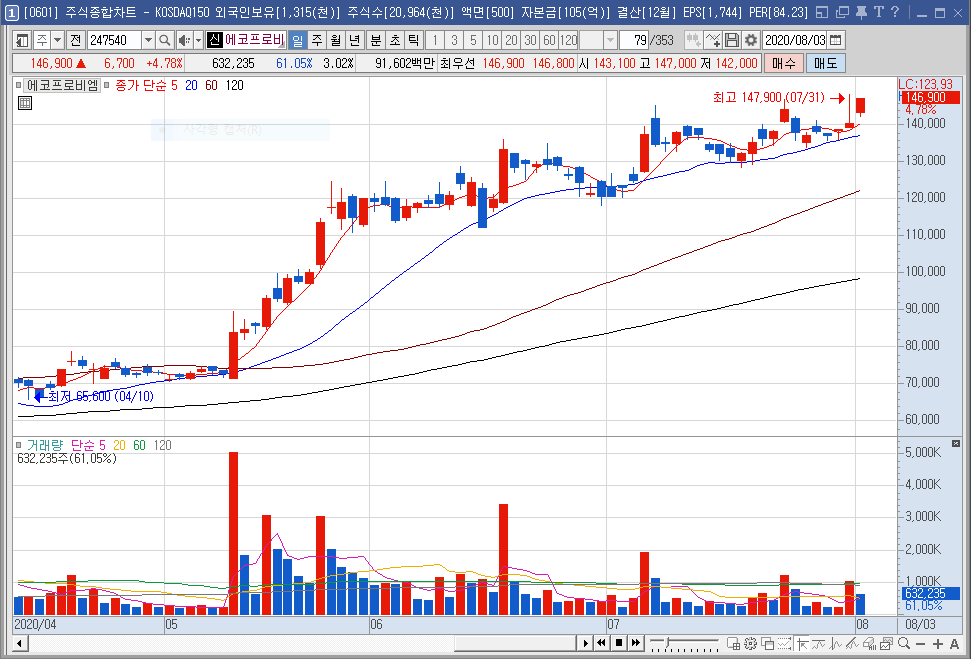
Task: Select the 년 (yearly) period
Action: coord(355,40)
